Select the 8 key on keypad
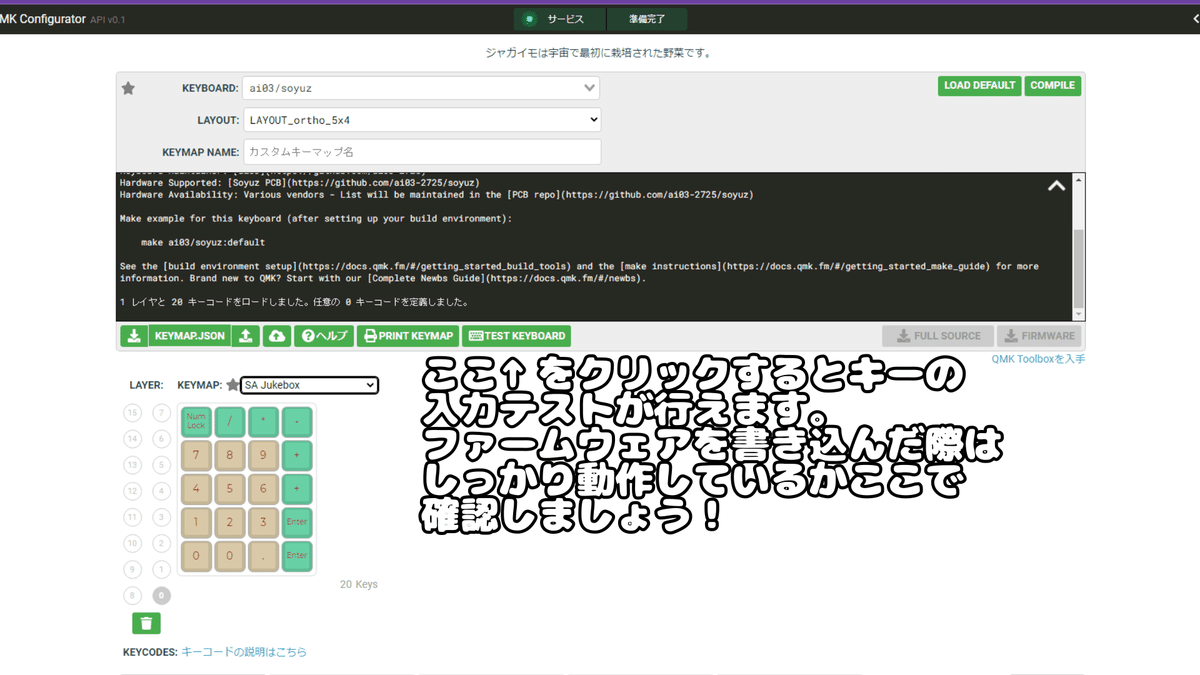The height and width of the screenshot is (675, 1200). pos(230,456)
